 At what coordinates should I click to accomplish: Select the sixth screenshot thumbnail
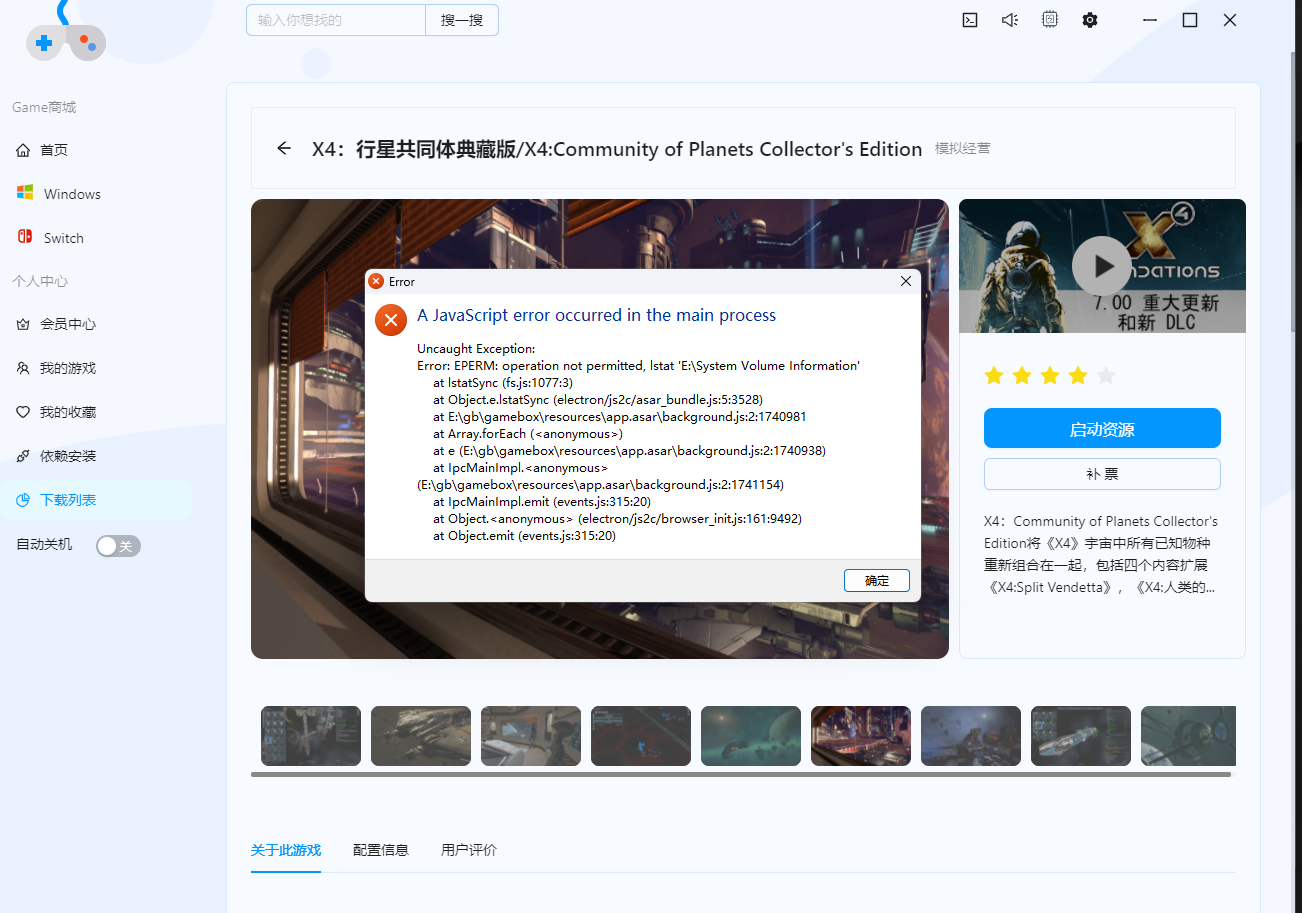pos(861,736)
